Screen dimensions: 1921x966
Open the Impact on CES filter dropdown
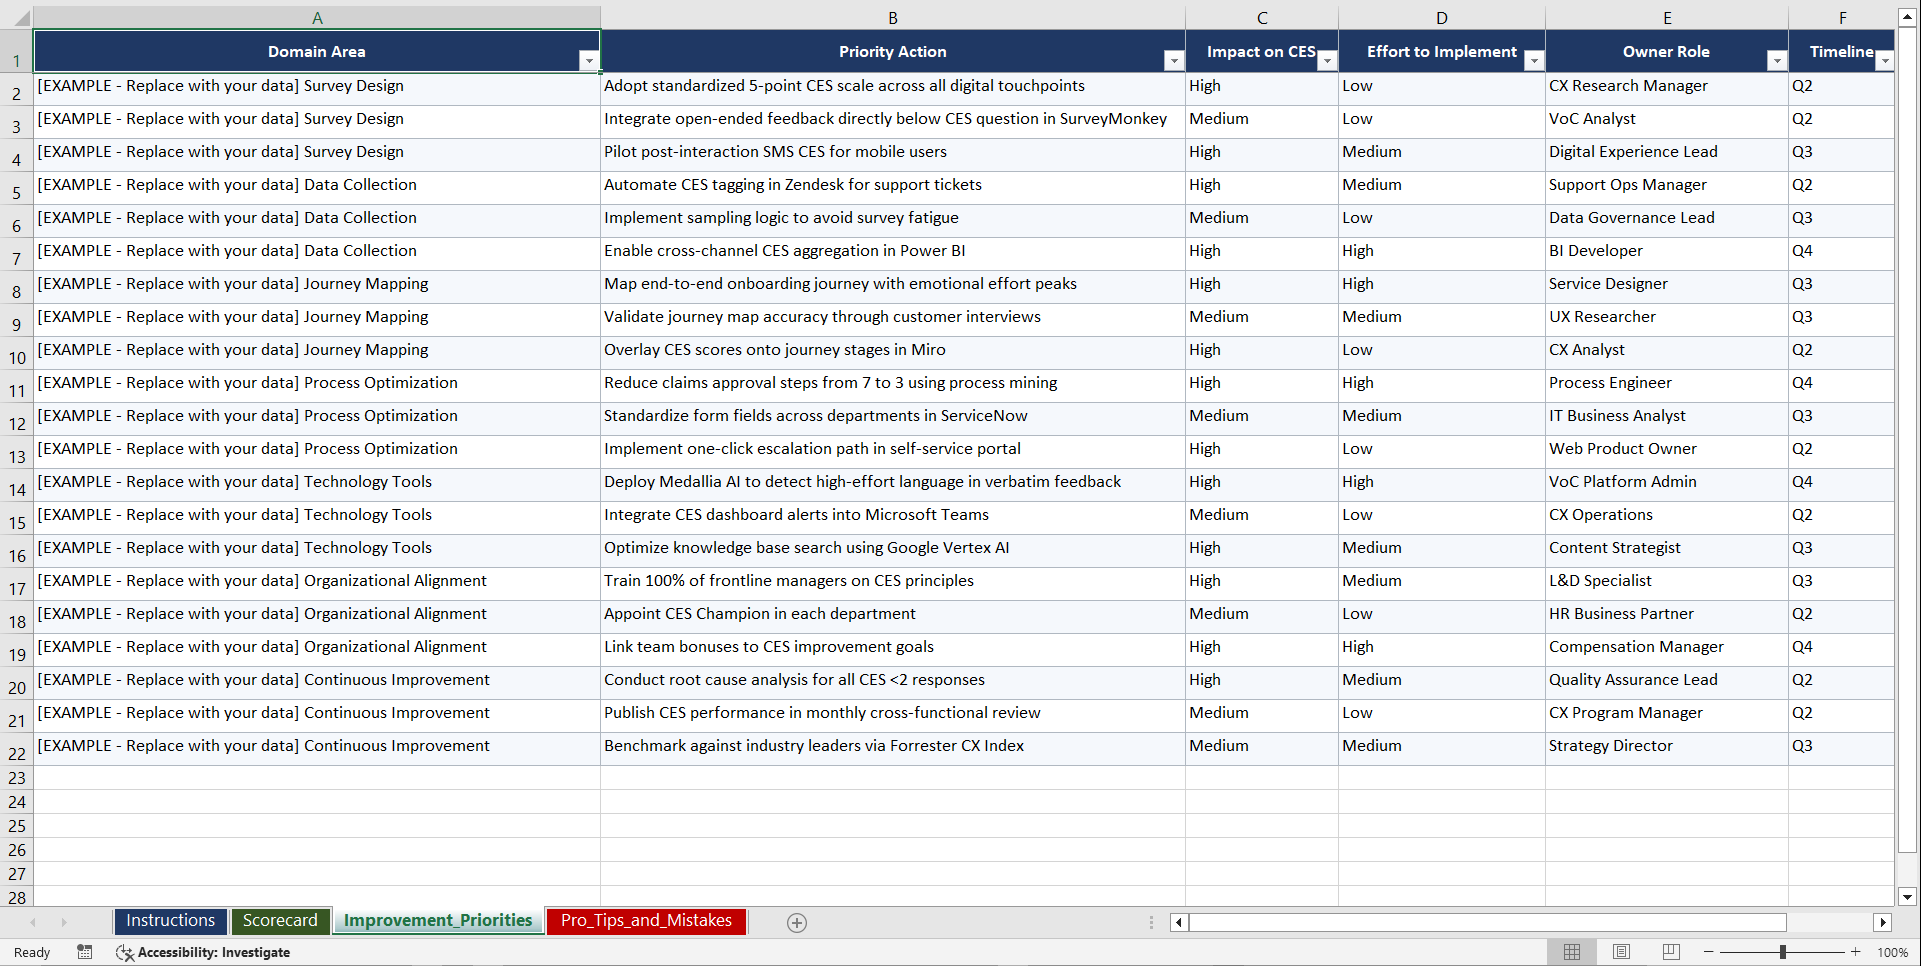1327,60
